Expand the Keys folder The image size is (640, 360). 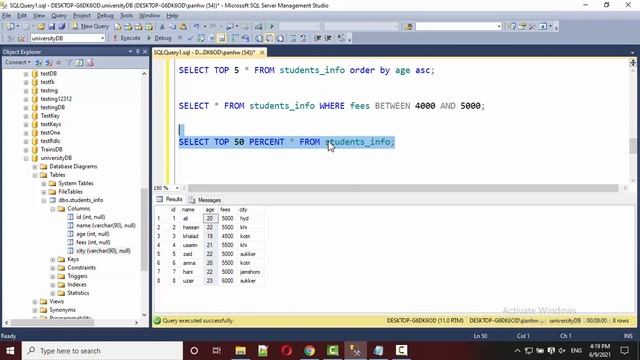[53, 259]
